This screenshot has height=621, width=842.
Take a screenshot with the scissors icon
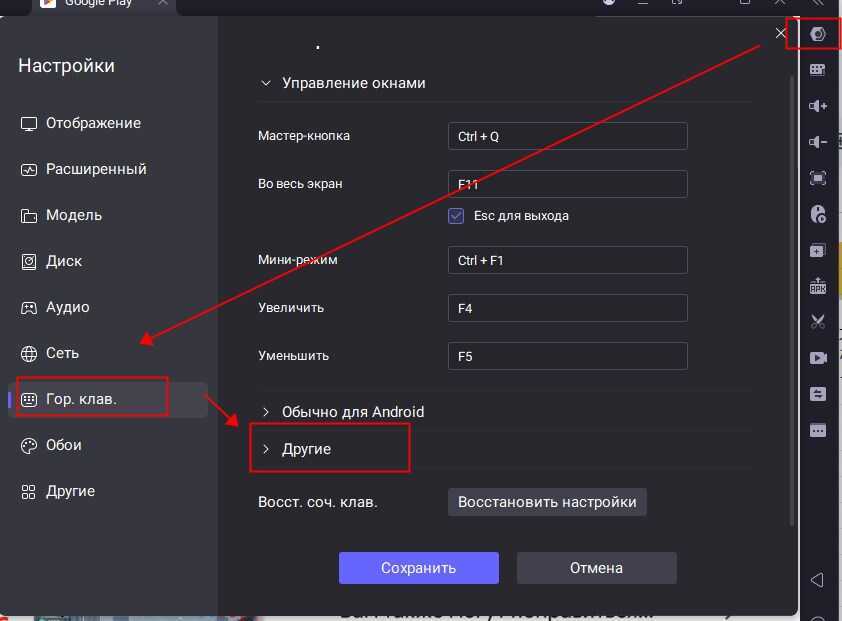pos(818,321)
